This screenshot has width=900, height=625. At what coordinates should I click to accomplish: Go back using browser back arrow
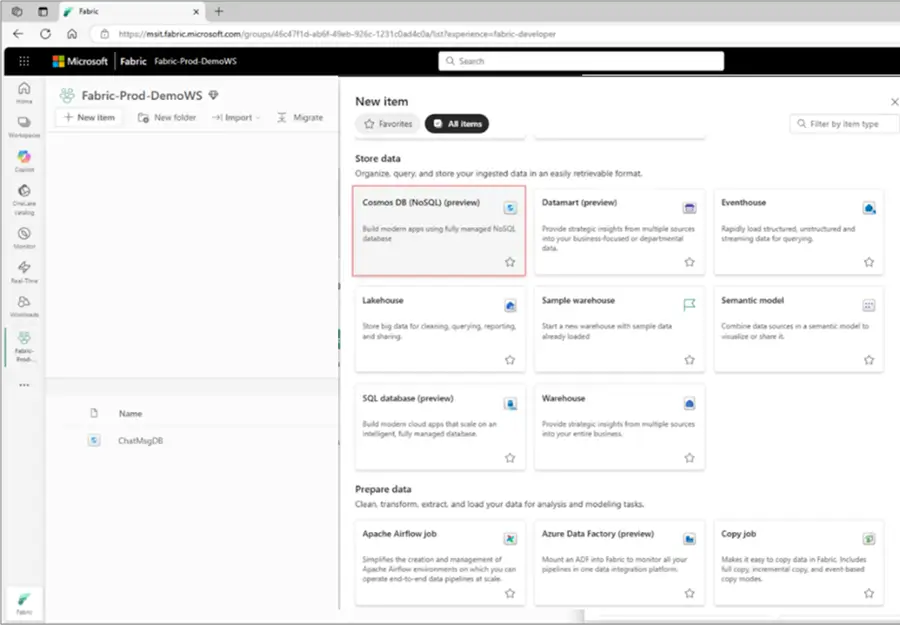click(18, 34)
